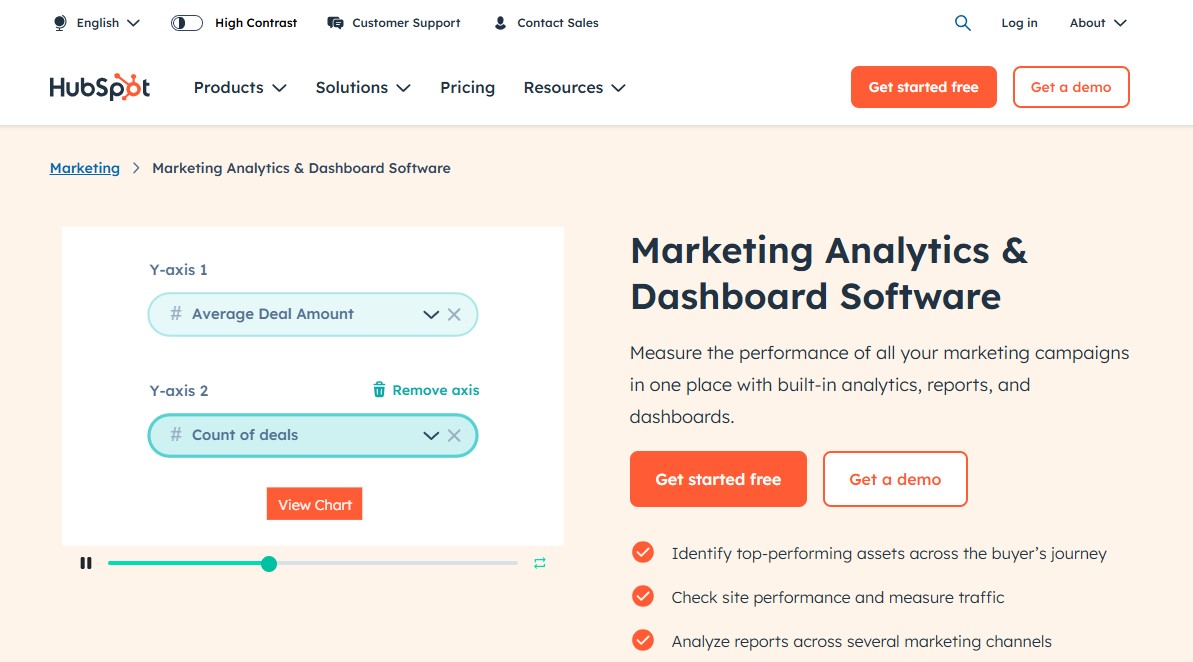
Task: Click the checkmark beside Analyze reports
Action: click(x=643, y=640)
